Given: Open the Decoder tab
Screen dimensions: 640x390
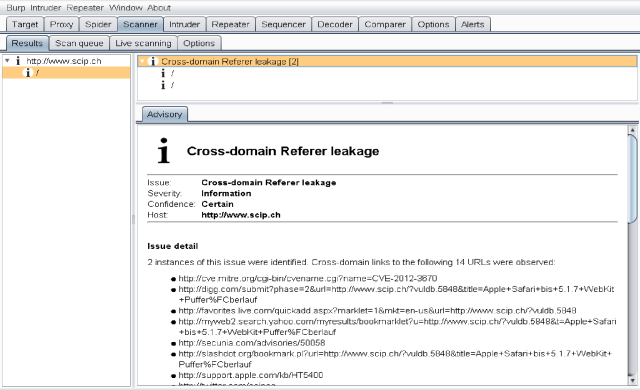Looking at the screenshot, I should [x=335, y=24].
